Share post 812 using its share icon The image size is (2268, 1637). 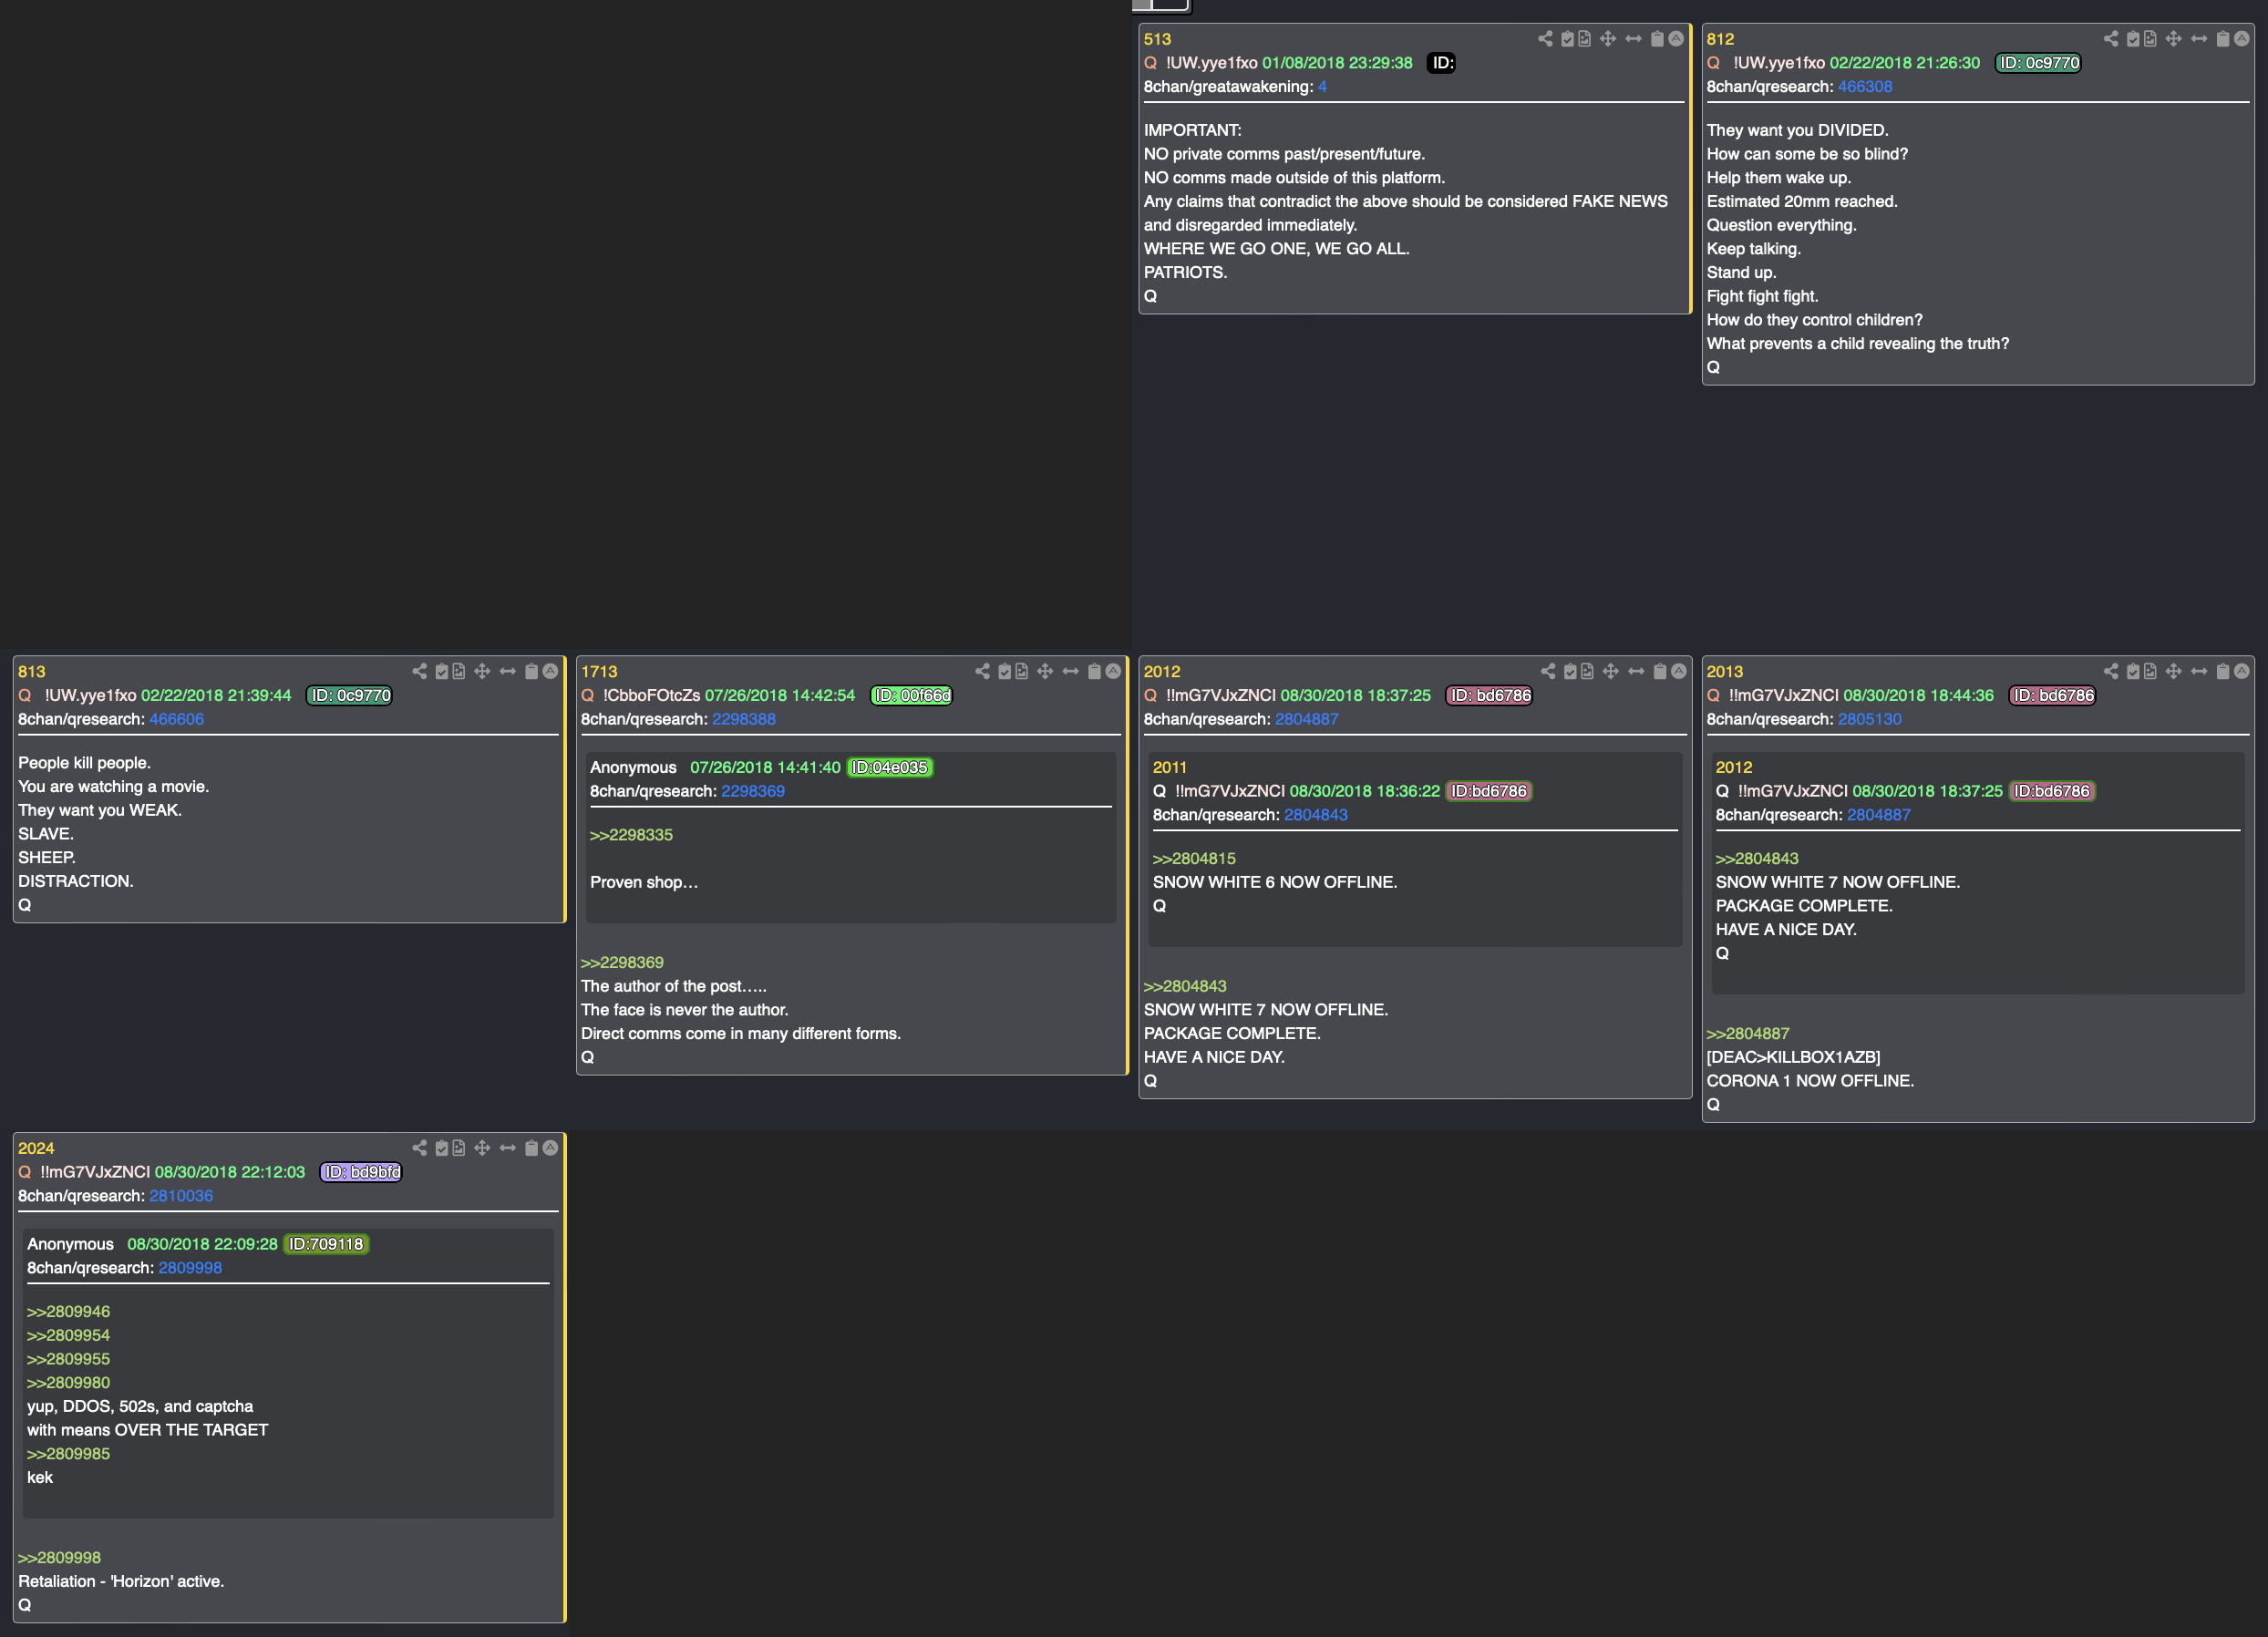pos(2110,39)
